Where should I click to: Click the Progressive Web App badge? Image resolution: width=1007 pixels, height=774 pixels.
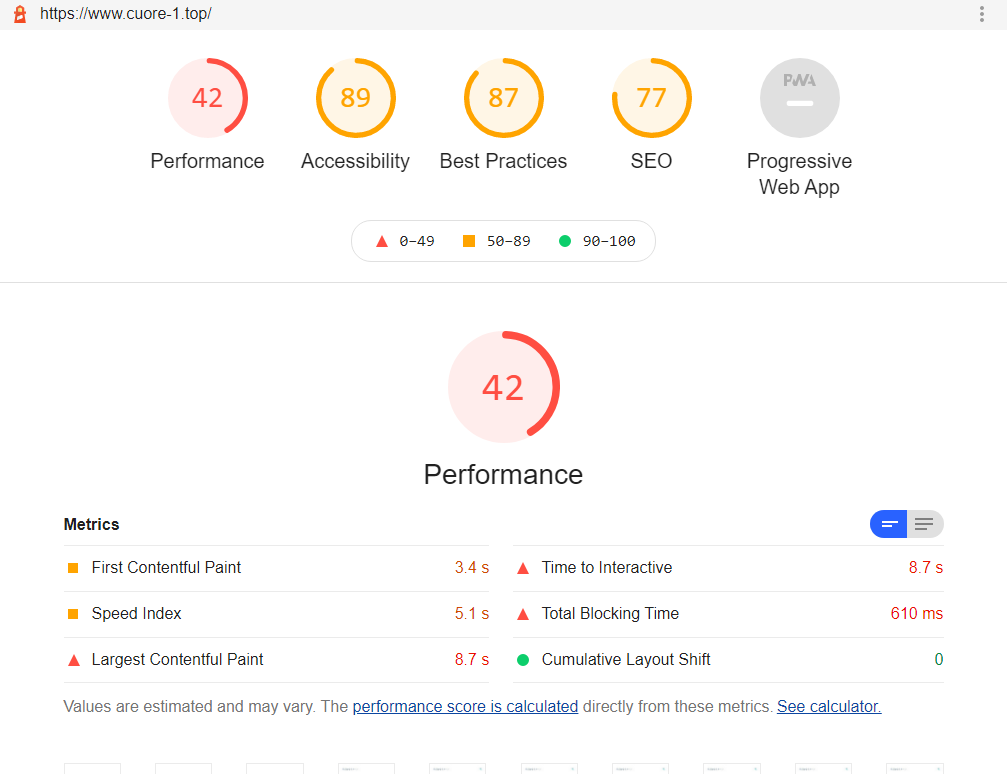[799, 98]
